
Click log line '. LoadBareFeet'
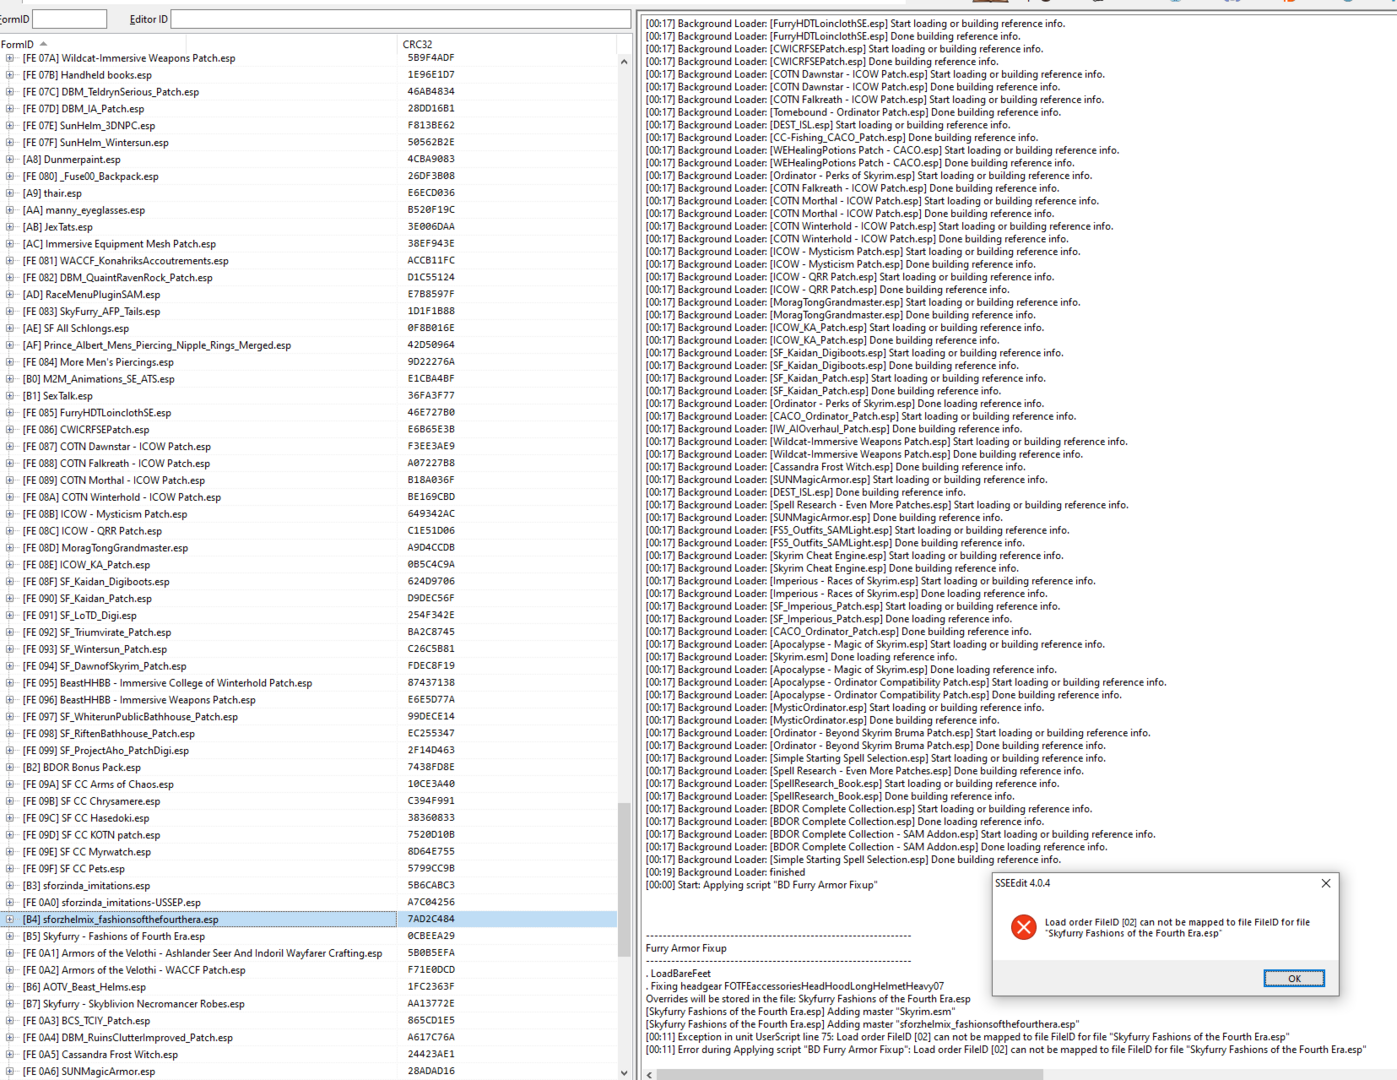(679, 973)
